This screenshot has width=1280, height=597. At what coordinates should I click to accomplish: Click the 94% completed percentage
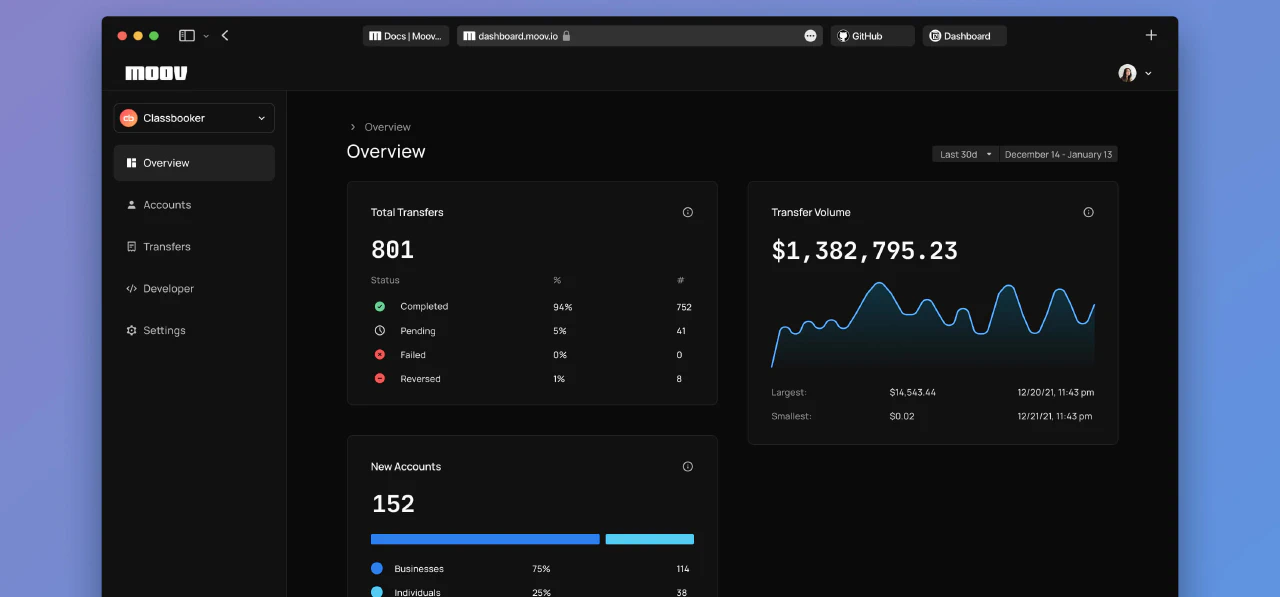[563, 307]
